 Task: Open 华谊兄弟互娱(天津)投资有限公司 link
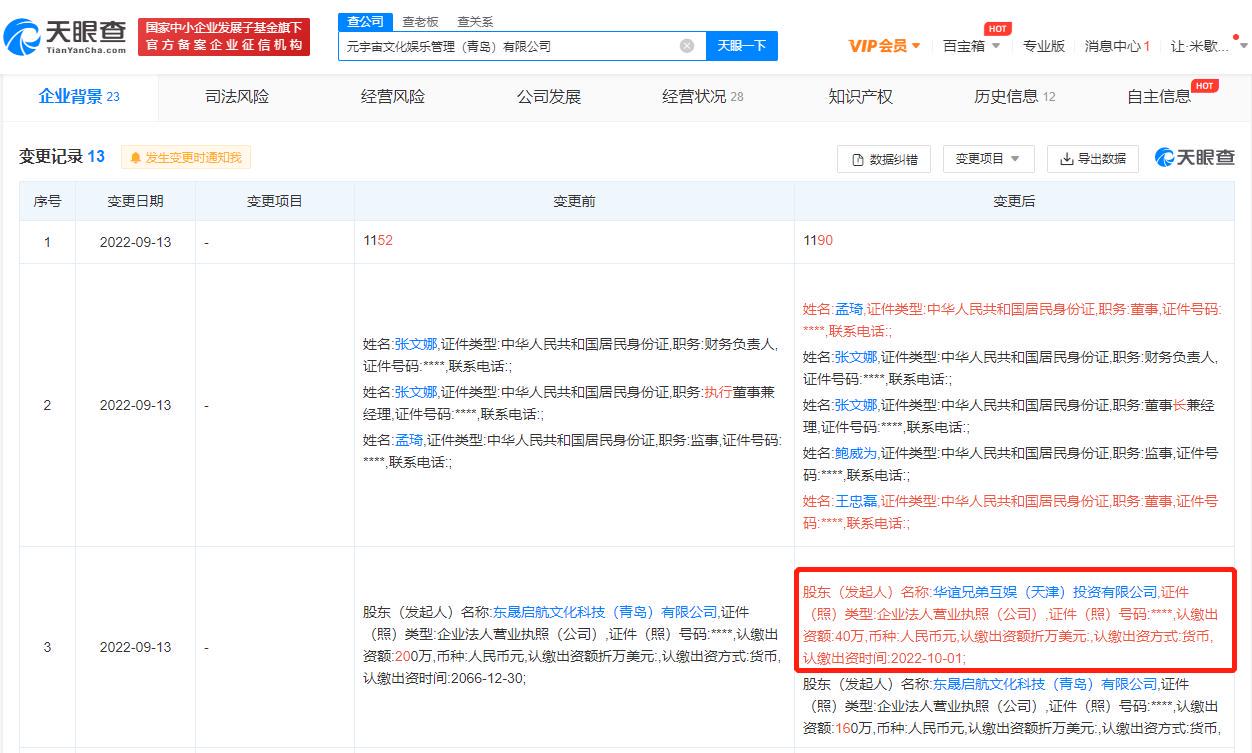pyautogui.click(x=1045, y=591)
